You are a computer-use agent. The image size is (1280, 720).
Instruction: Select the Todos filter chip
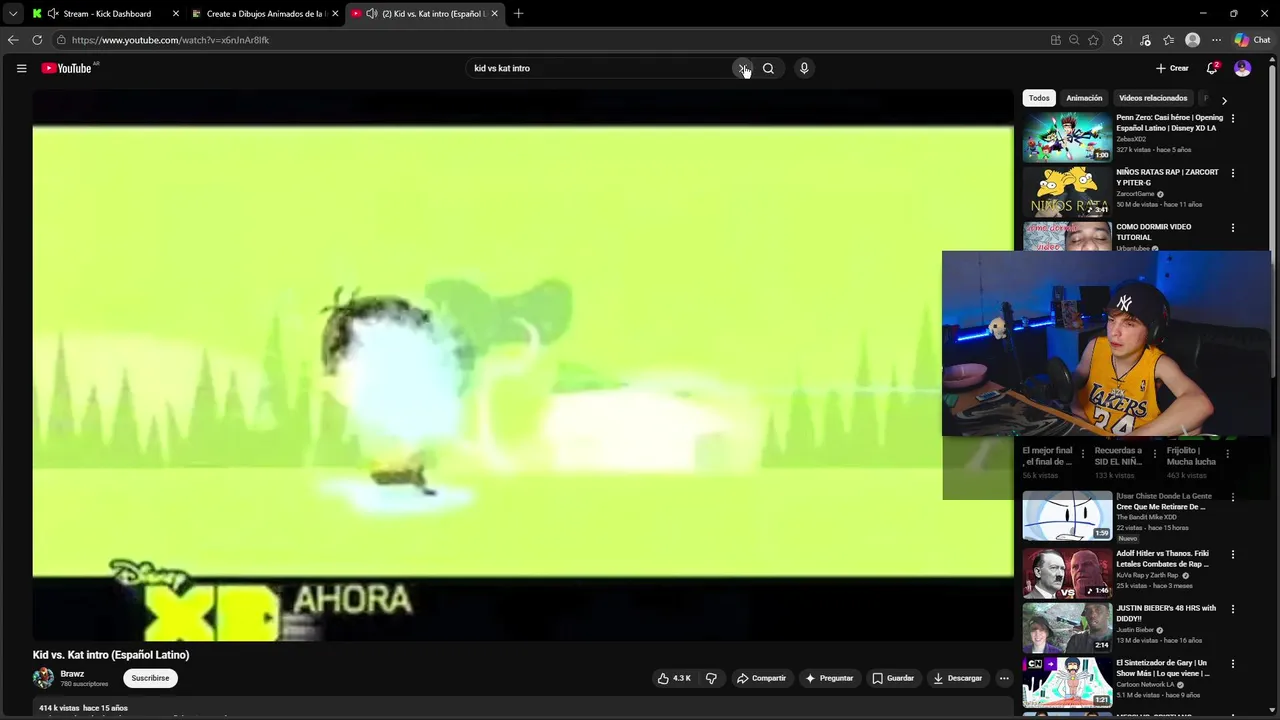1039,98
